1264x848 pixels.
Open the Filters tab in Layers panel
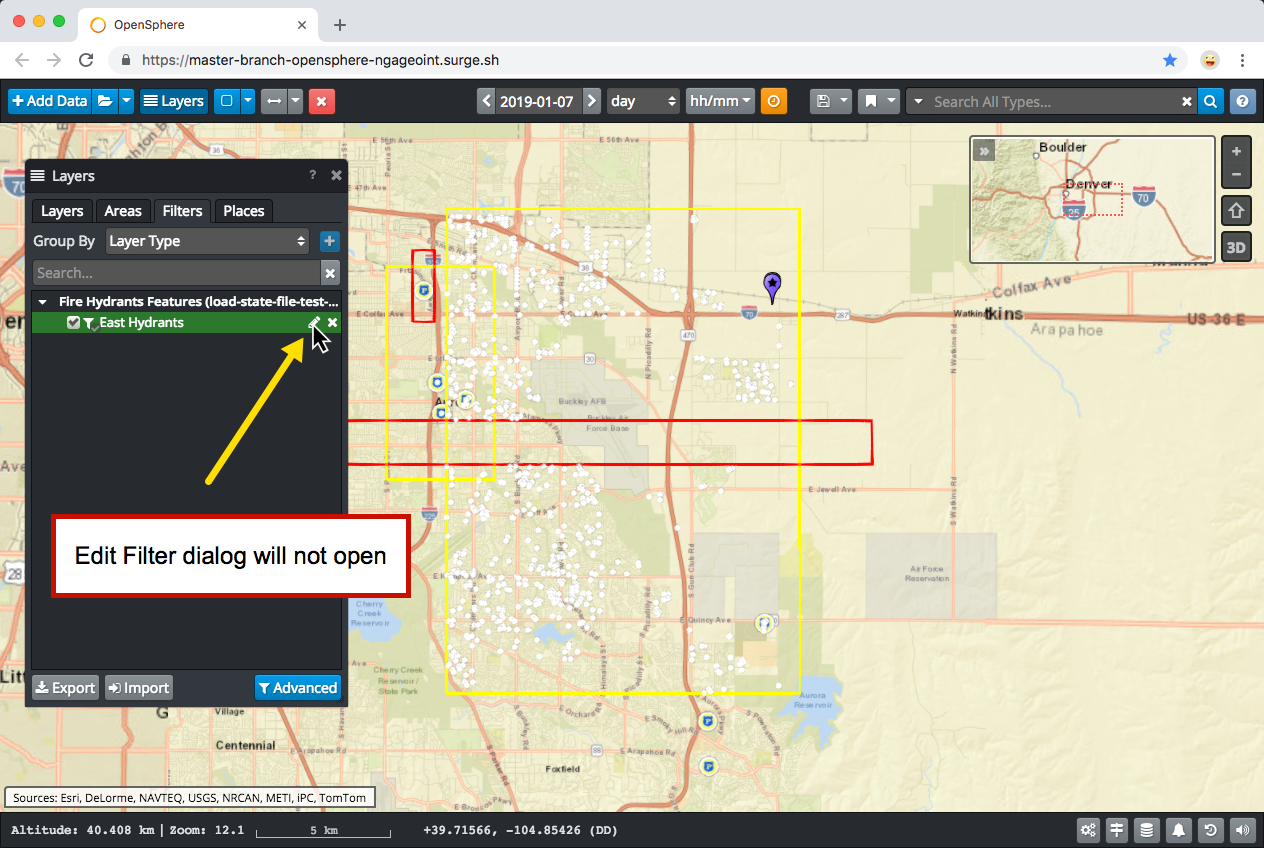182,211
